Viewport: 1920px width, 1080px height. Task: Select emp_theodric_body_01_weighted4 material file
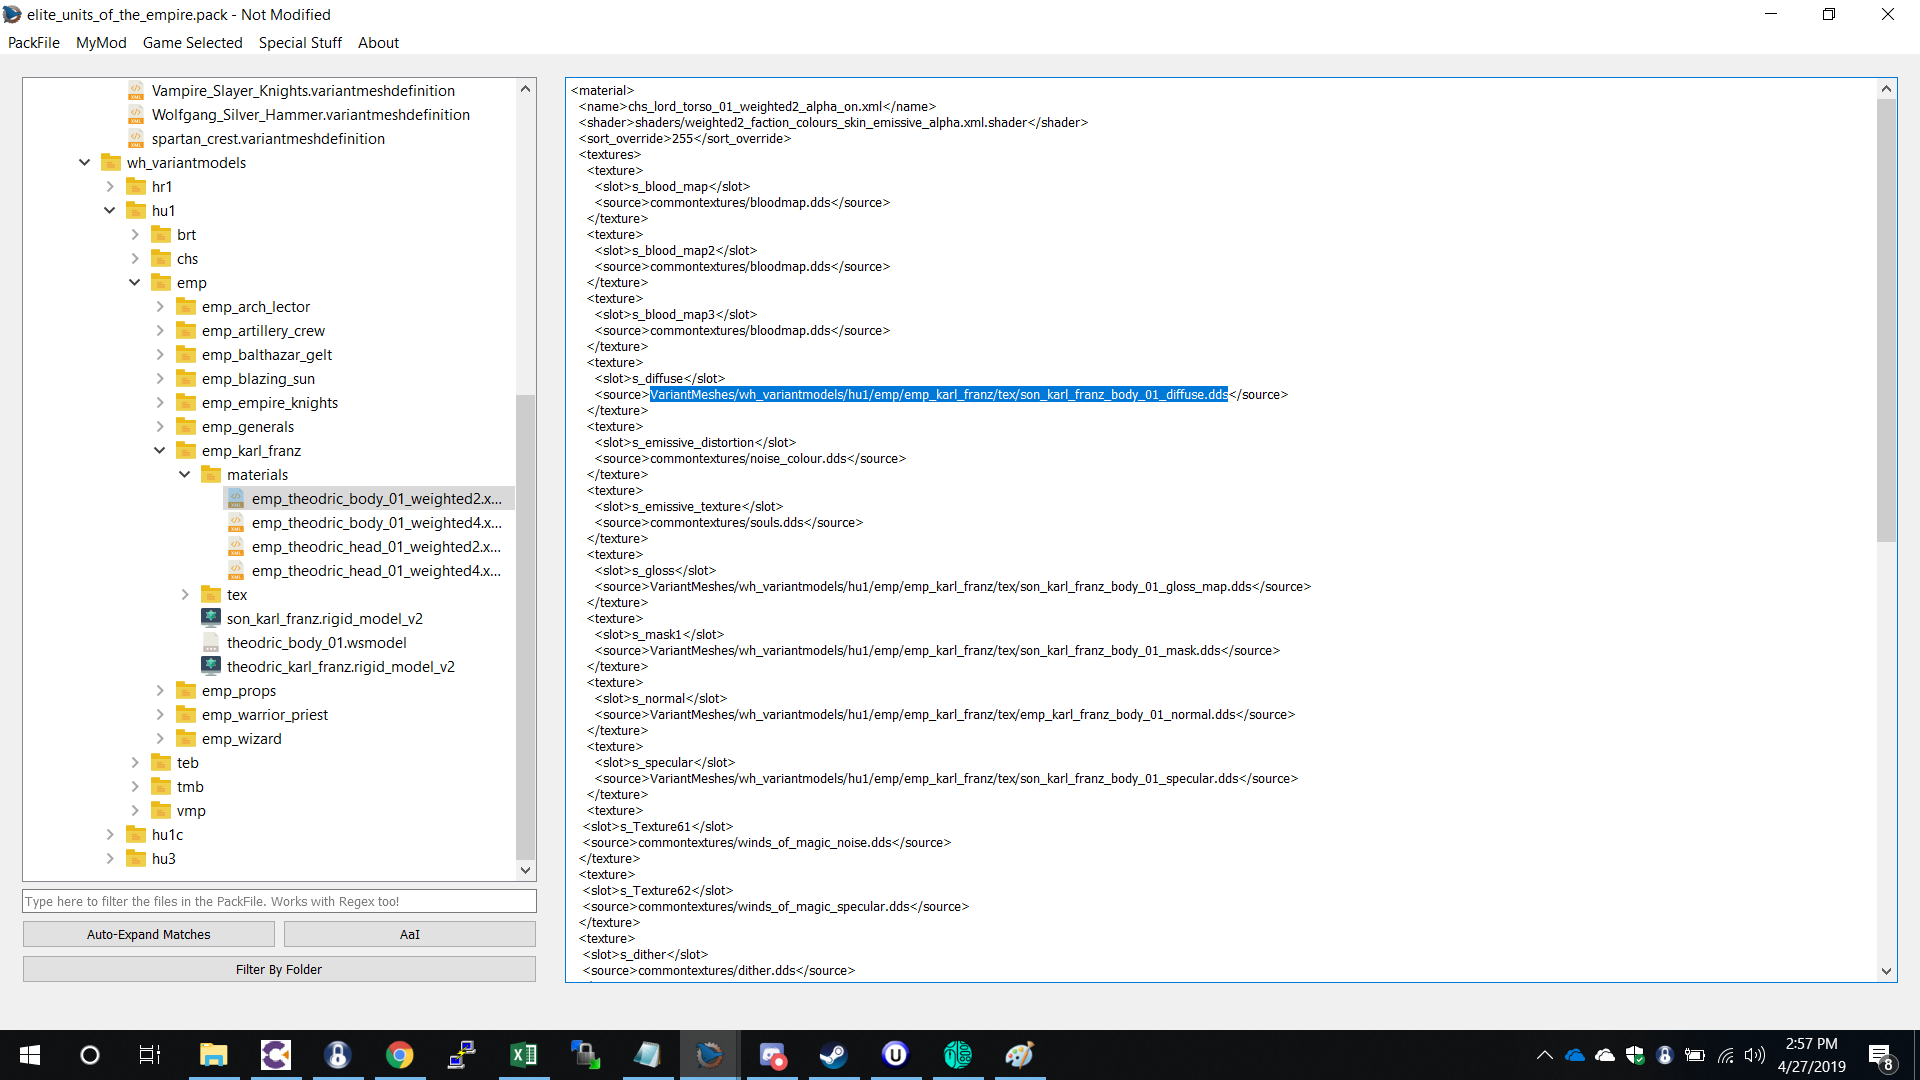tap(376, 522)
